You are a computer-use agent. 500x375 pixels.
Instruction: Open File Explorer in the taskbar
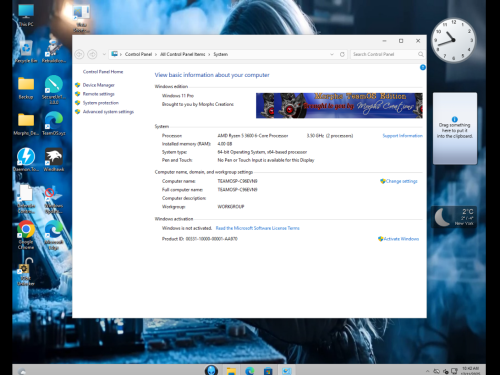click(x=231, y=371)
